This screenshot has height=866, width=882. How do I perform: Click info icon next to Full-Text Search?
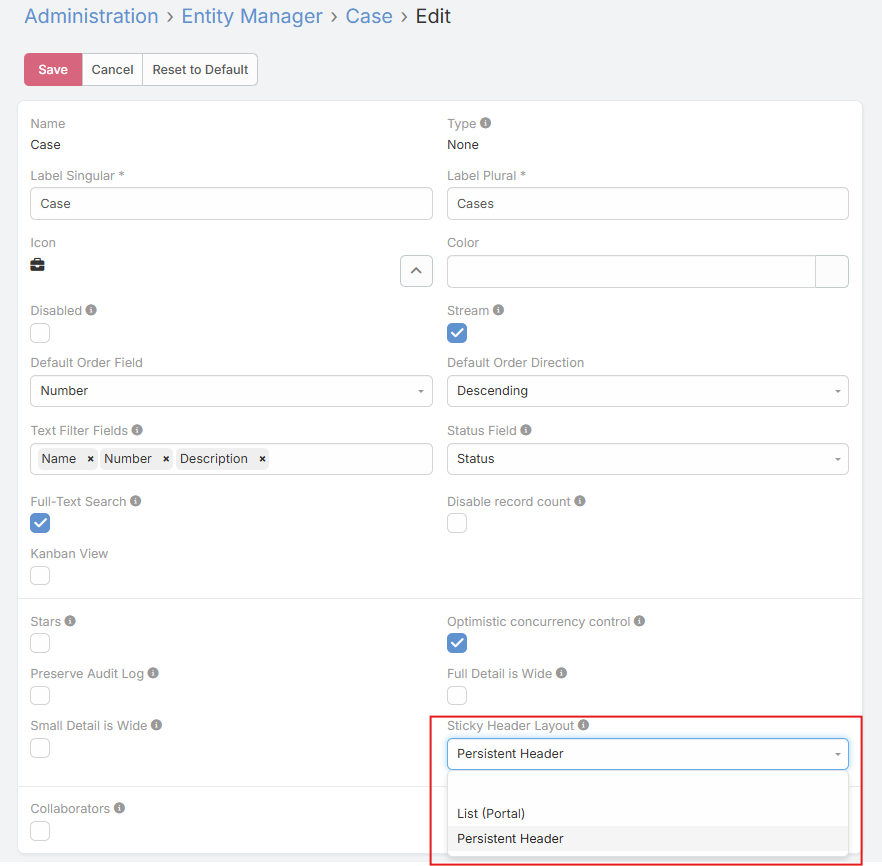(x=136, y=501)
